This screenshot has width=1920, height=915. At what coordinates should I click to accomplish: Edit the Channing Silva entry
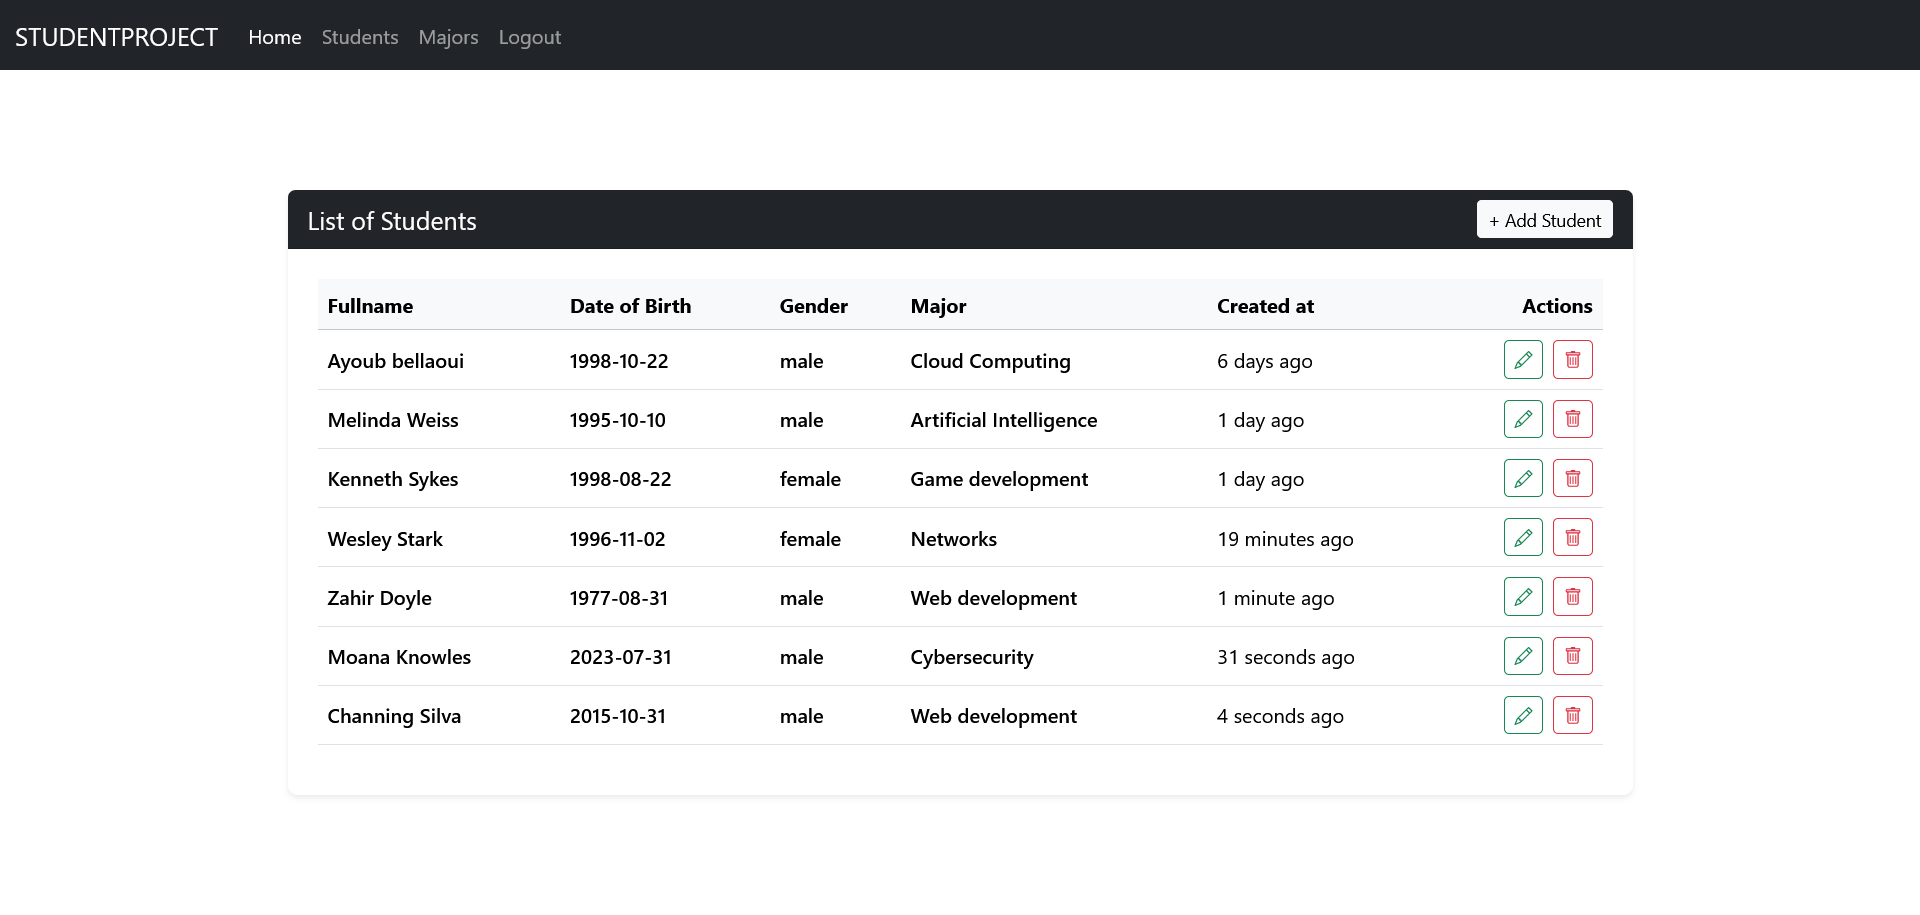1522,715
